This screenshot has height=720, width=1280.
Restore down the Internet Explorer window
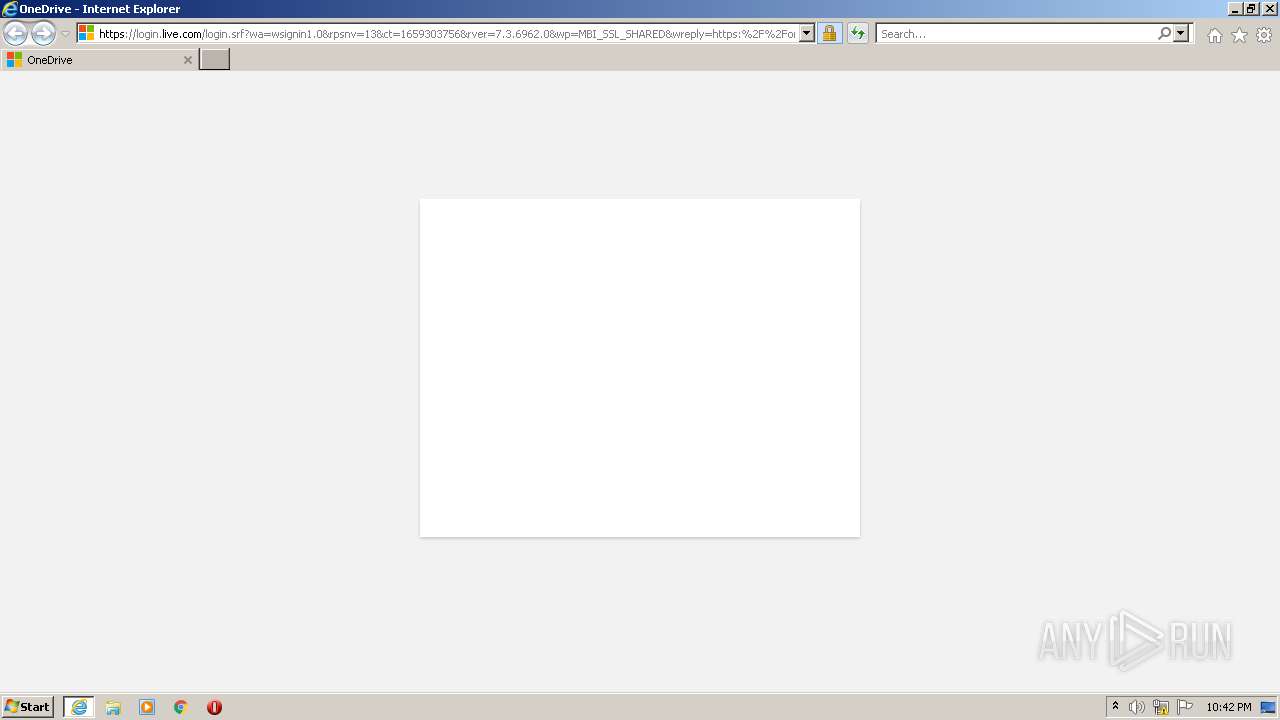click(1251, 8)
